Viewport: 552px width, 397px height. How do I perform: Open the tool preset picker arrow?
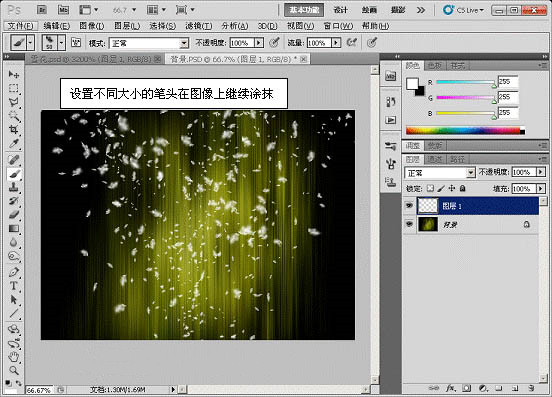(x=31, y=43)
